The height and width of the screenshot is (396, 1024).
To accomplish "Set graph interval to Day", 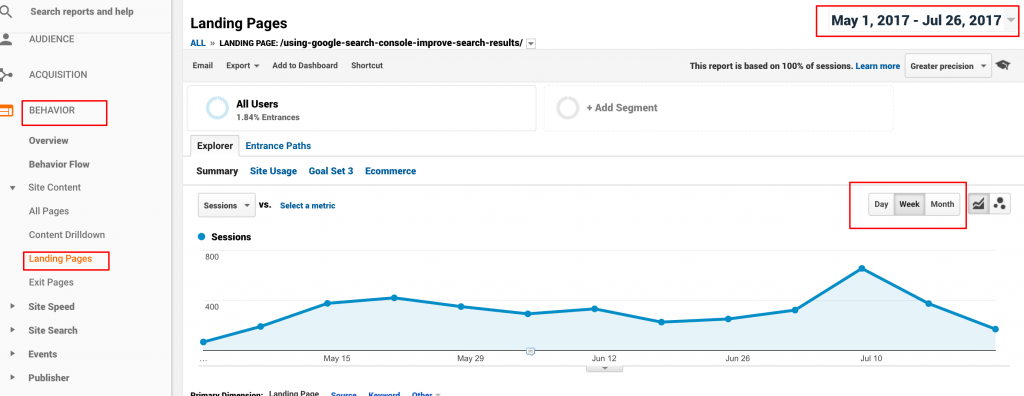I will pyautogui.click(x=881, y=205).
